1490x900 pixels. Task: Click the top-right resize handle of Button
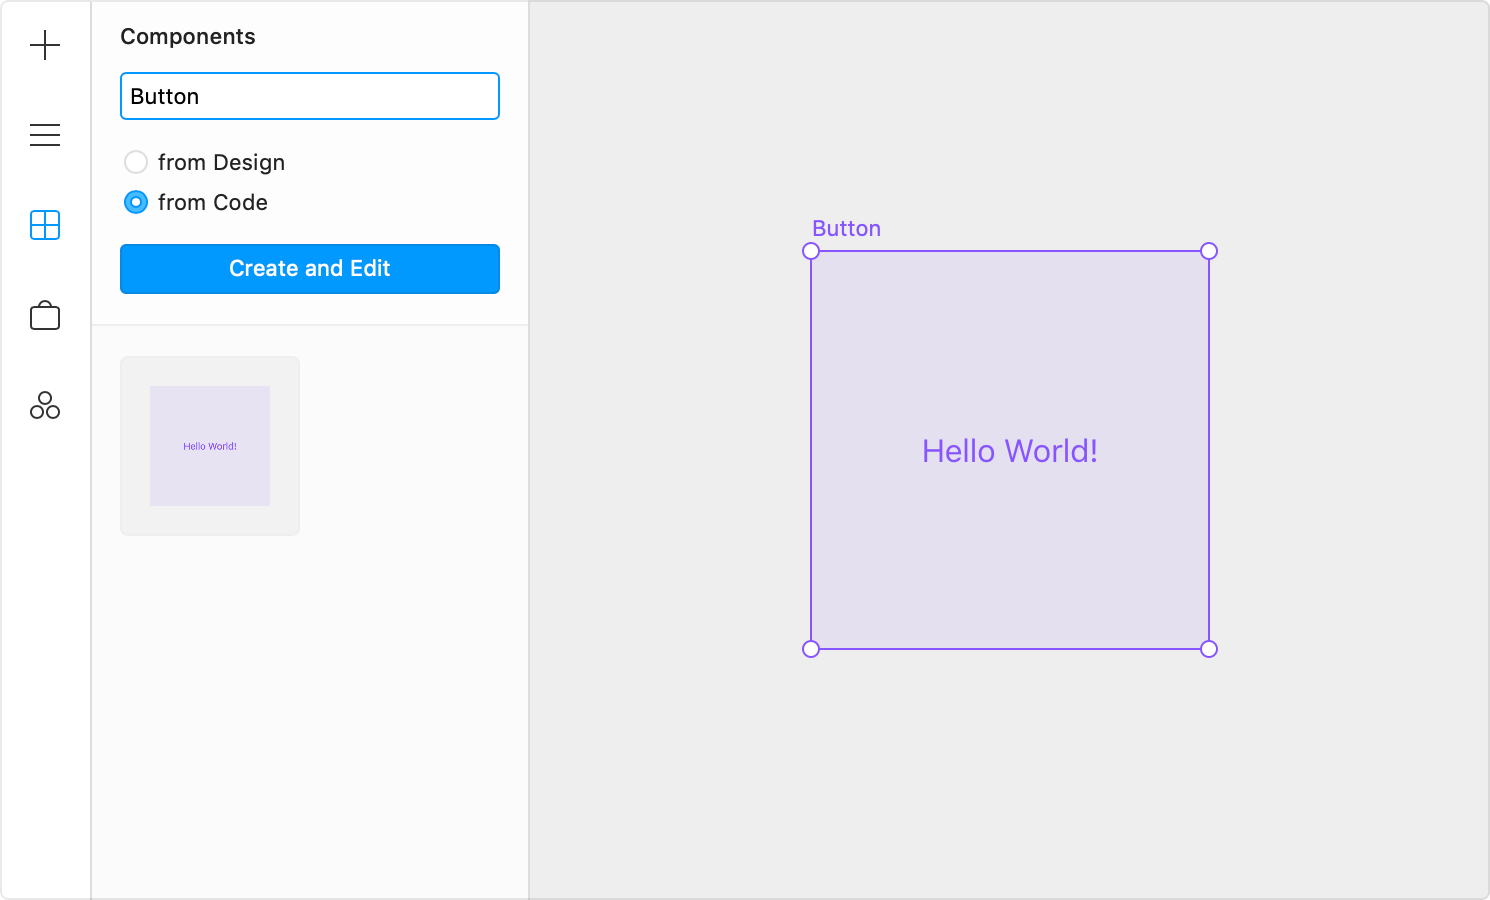(x=1209, y=251)
